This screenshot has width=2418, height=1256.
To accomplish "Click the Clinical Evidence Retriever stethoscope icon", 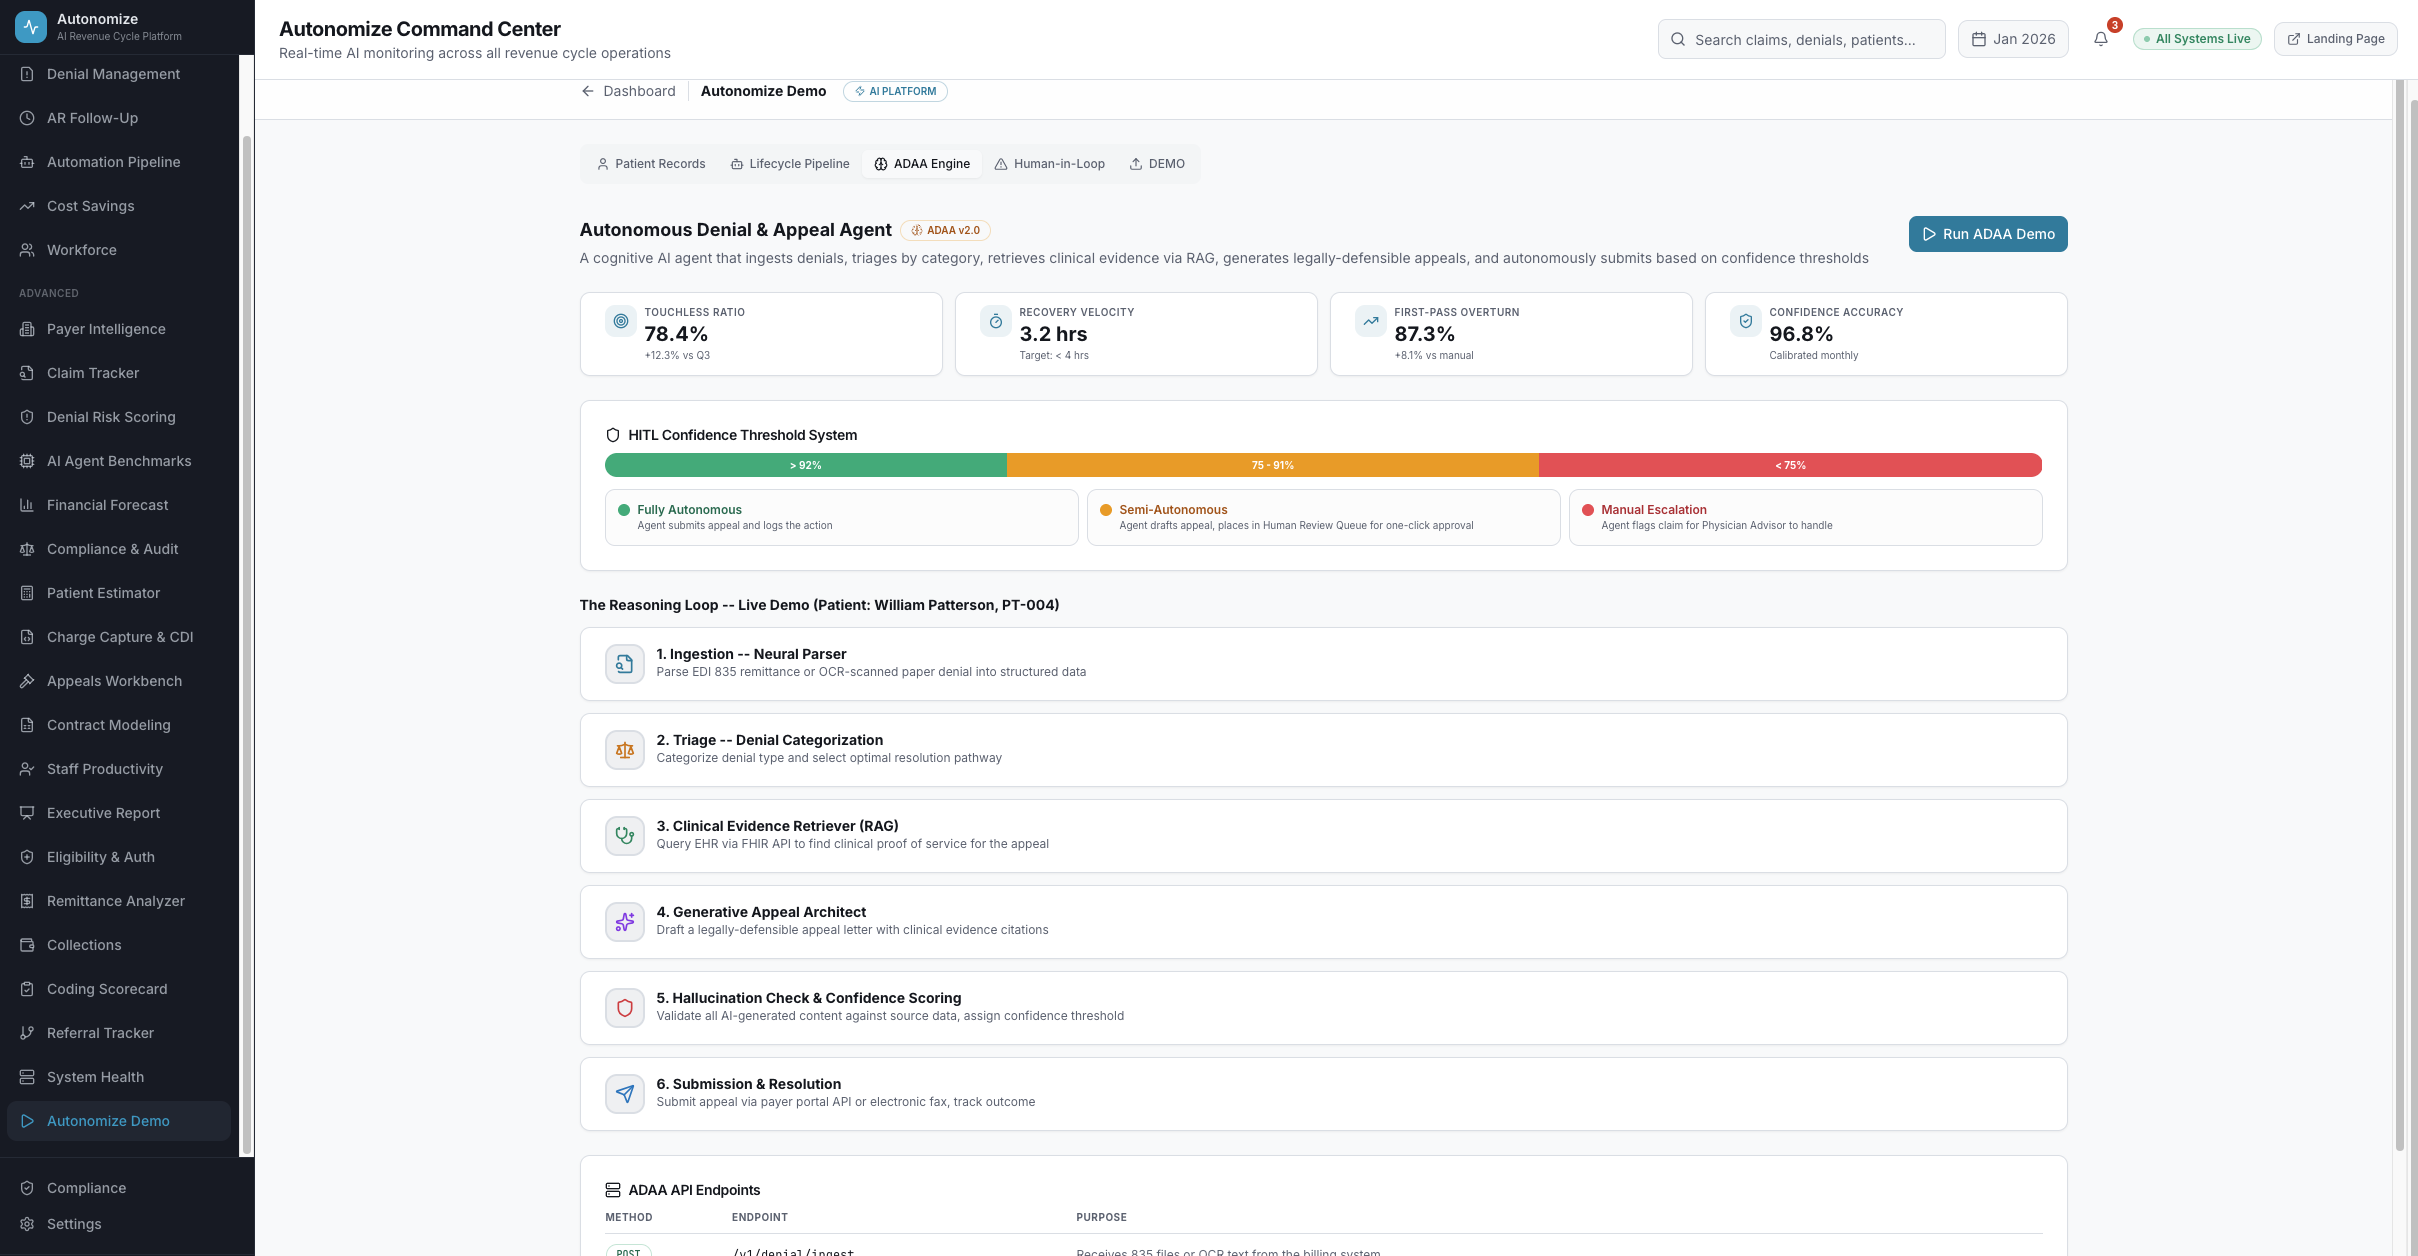I will [x=624, y=836].
